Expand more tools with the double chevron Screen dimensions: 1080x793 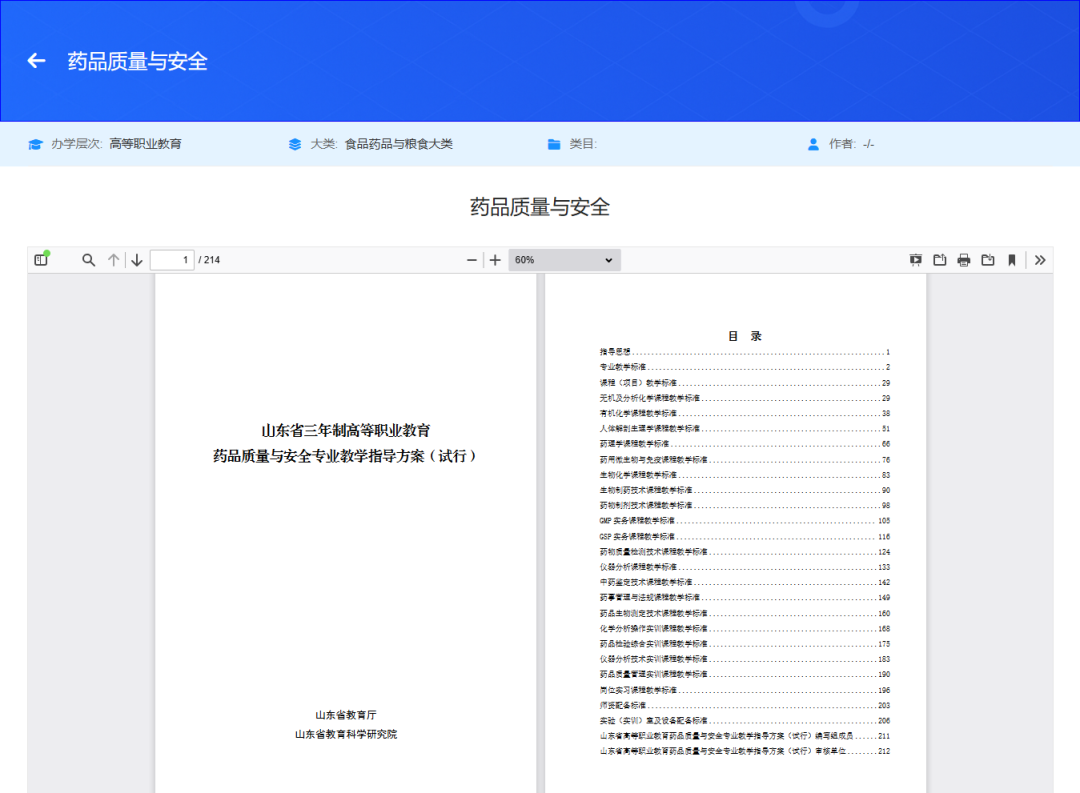click(1040, 259)
